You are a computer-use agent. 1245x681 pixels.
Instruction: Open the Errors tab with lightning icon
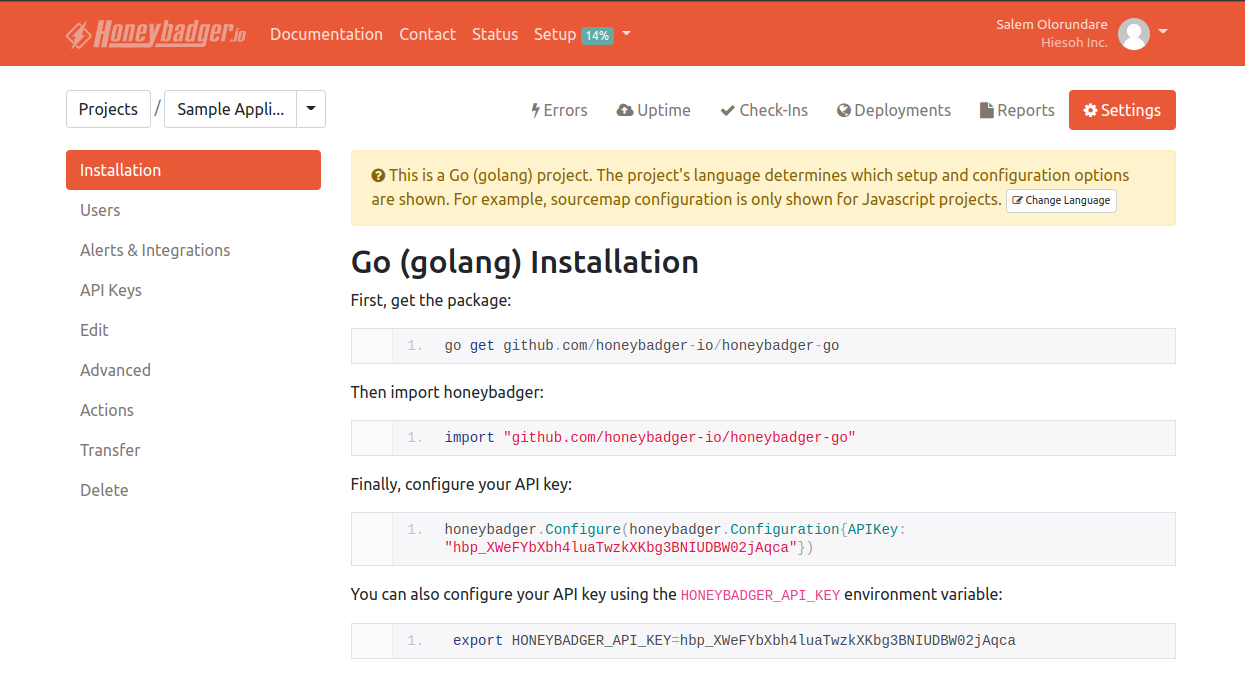(559, 110)
